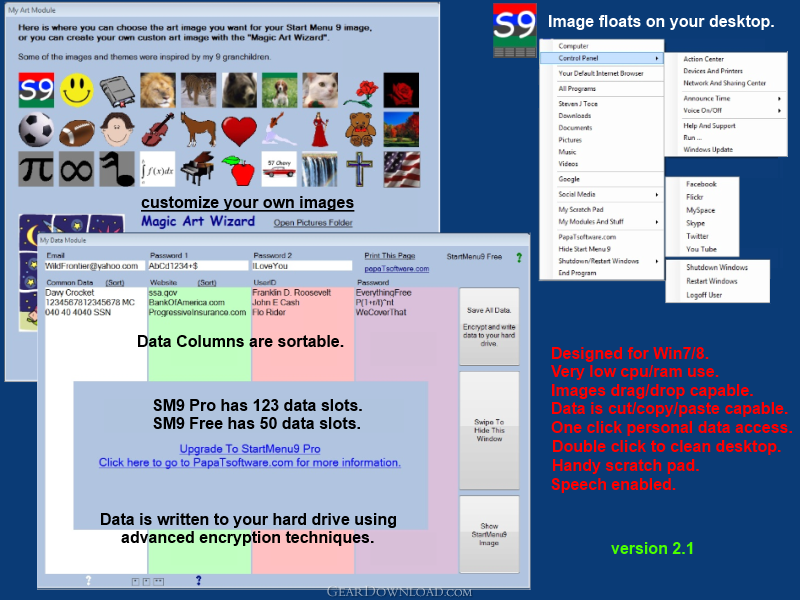Viewport: 800px width, 600px height.
Task: Select the Davy Crocket data entry
Action: [70, 293]
